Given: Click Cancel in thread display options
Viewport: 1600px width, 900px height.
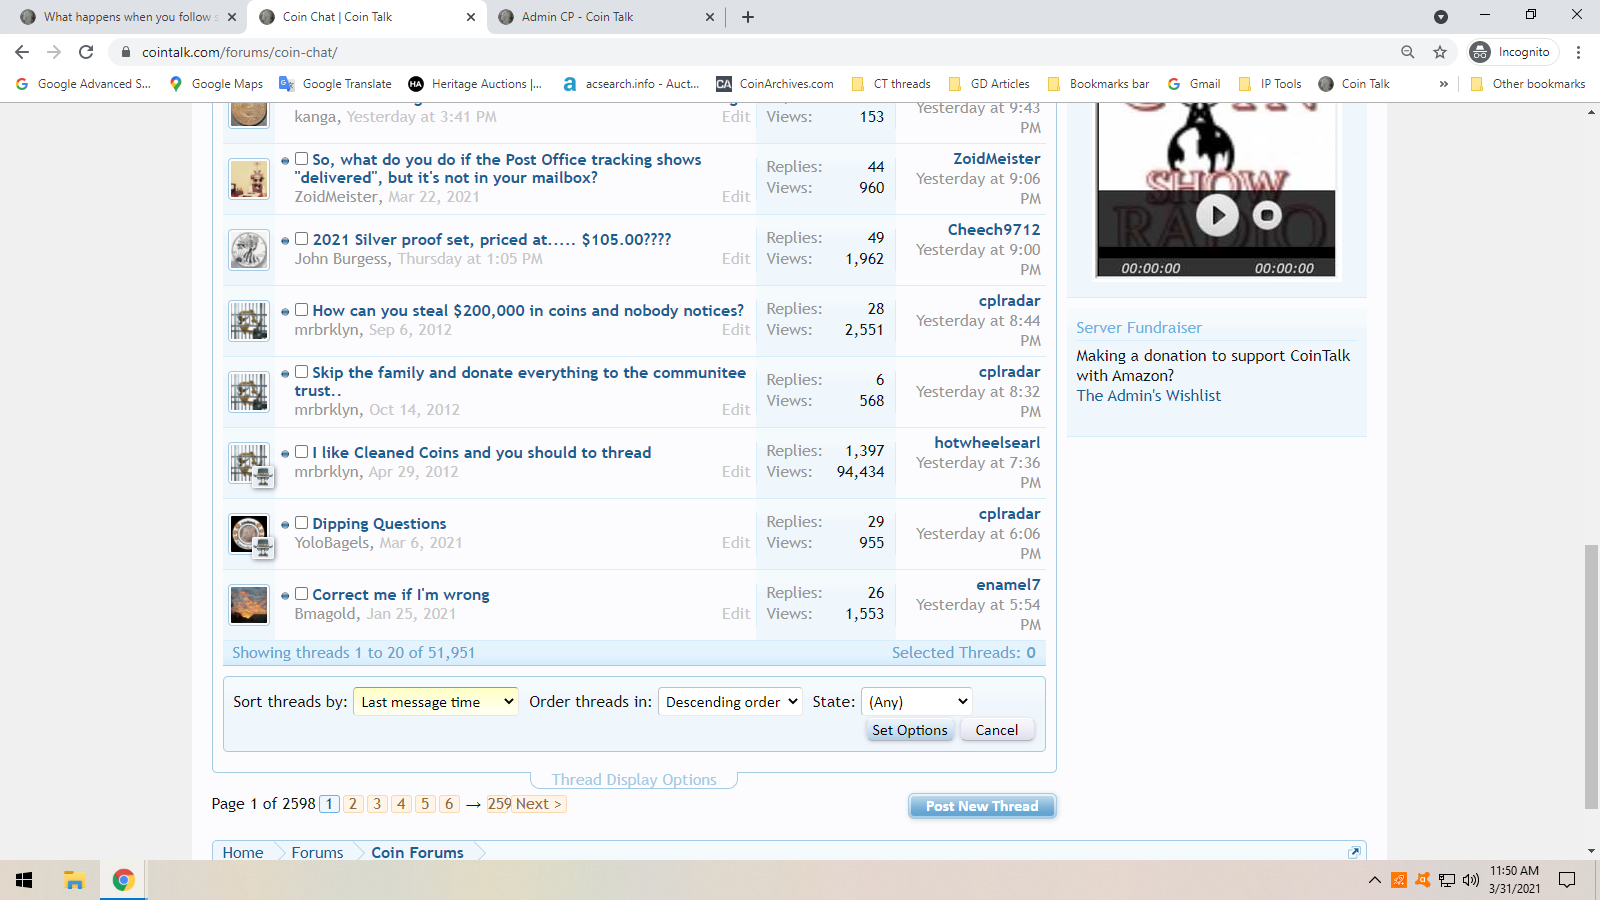Looking at the screenshot, I should tap(997, 730).
